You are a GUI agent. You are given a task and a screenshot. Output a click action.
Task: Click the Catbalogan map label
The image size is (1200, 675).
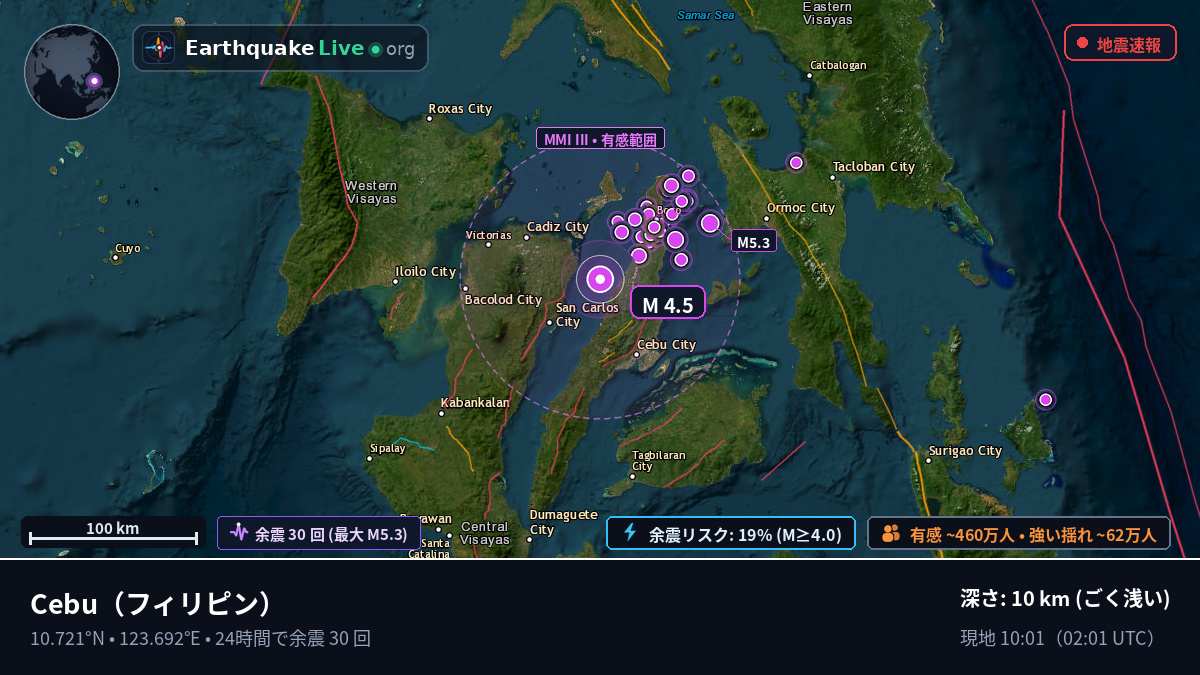tap(838, 65)
